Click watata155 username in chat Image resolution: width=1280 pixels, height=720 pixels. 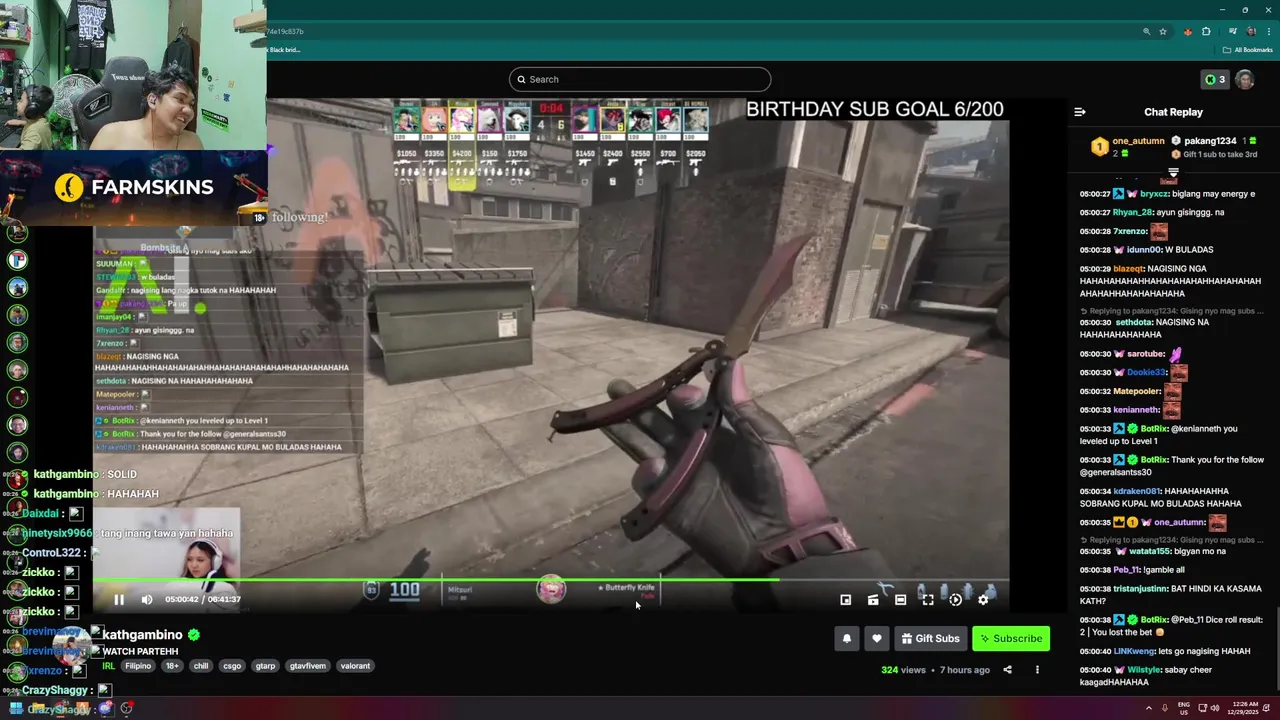pyautogui.click(x=1149, y=551)
